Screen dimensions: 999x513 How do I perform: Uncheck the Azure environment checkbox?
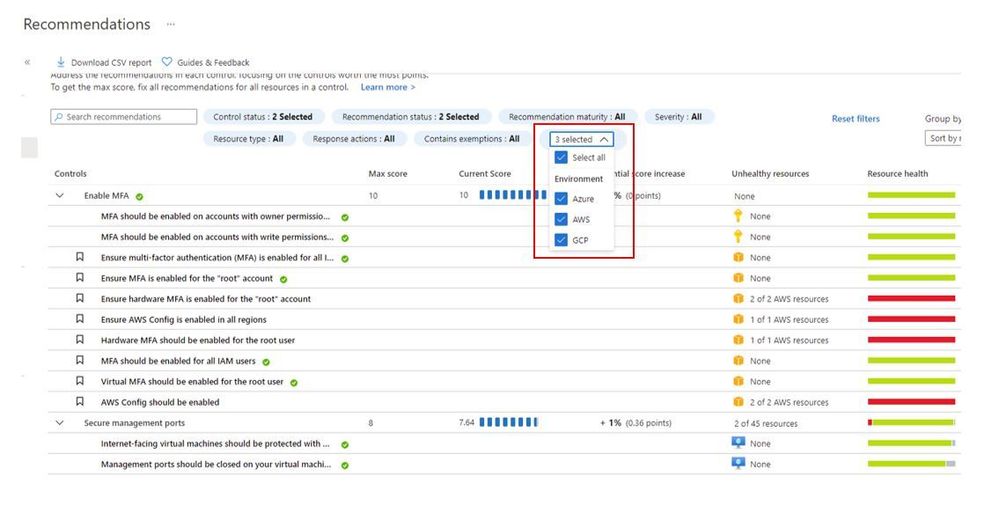coord(561,199)
